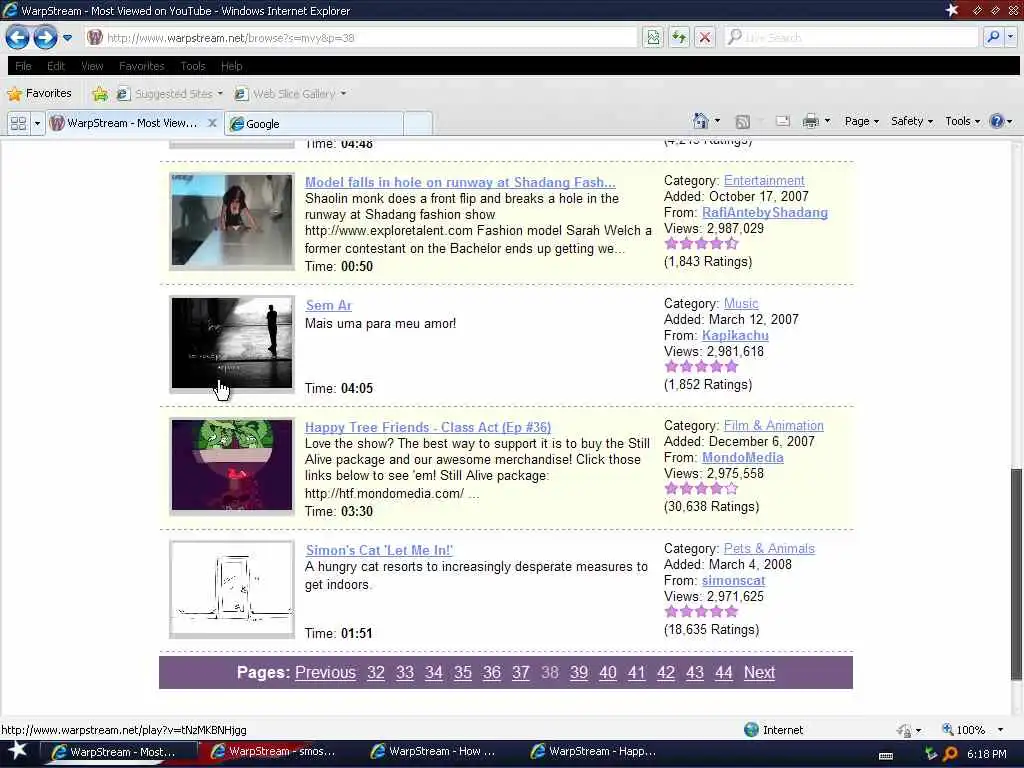Viewport: 1024px width, 768px height.
Task: Switch to 'WarpStream - How ...' taskbar window
Action: coord(434,752)
